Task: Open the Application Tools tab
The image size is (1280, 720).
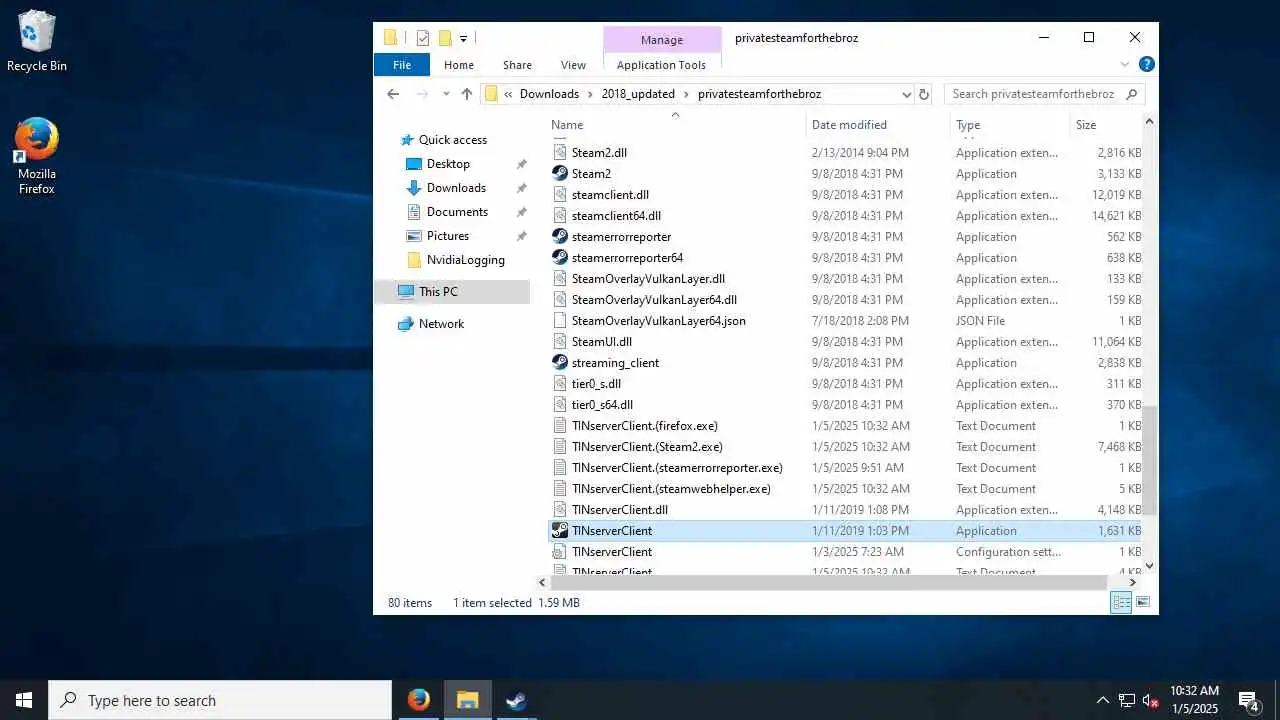Action: pos(661,65)
